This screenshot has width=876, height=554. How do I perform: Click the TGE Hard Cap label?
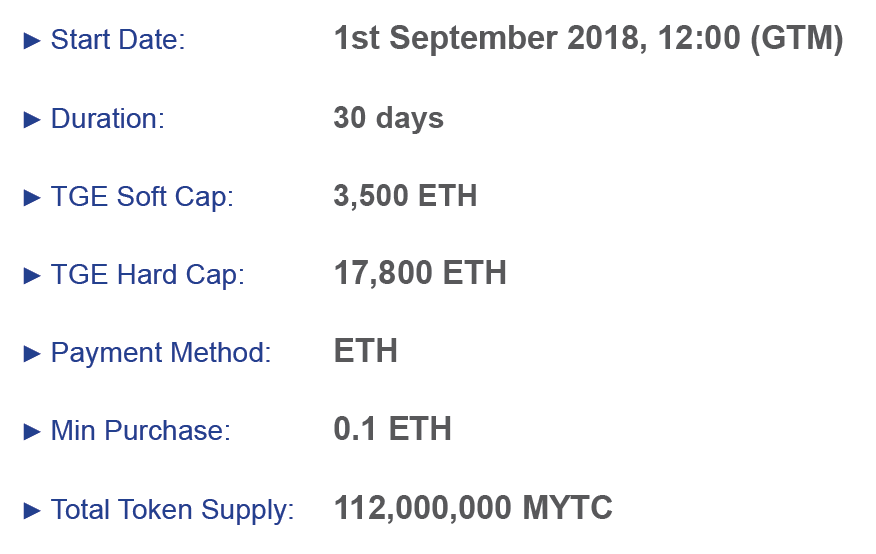(x=147, y=275)
